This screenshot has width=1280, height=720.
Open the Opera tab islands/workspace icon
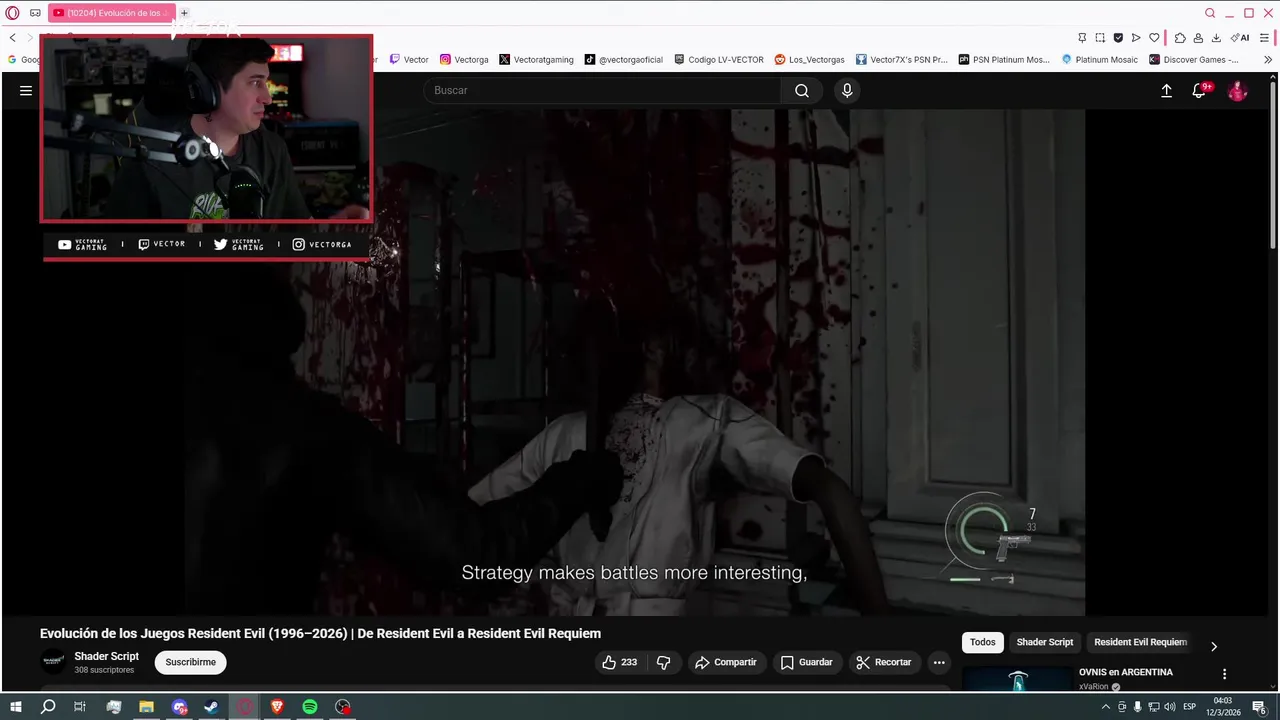click(35, 13)
